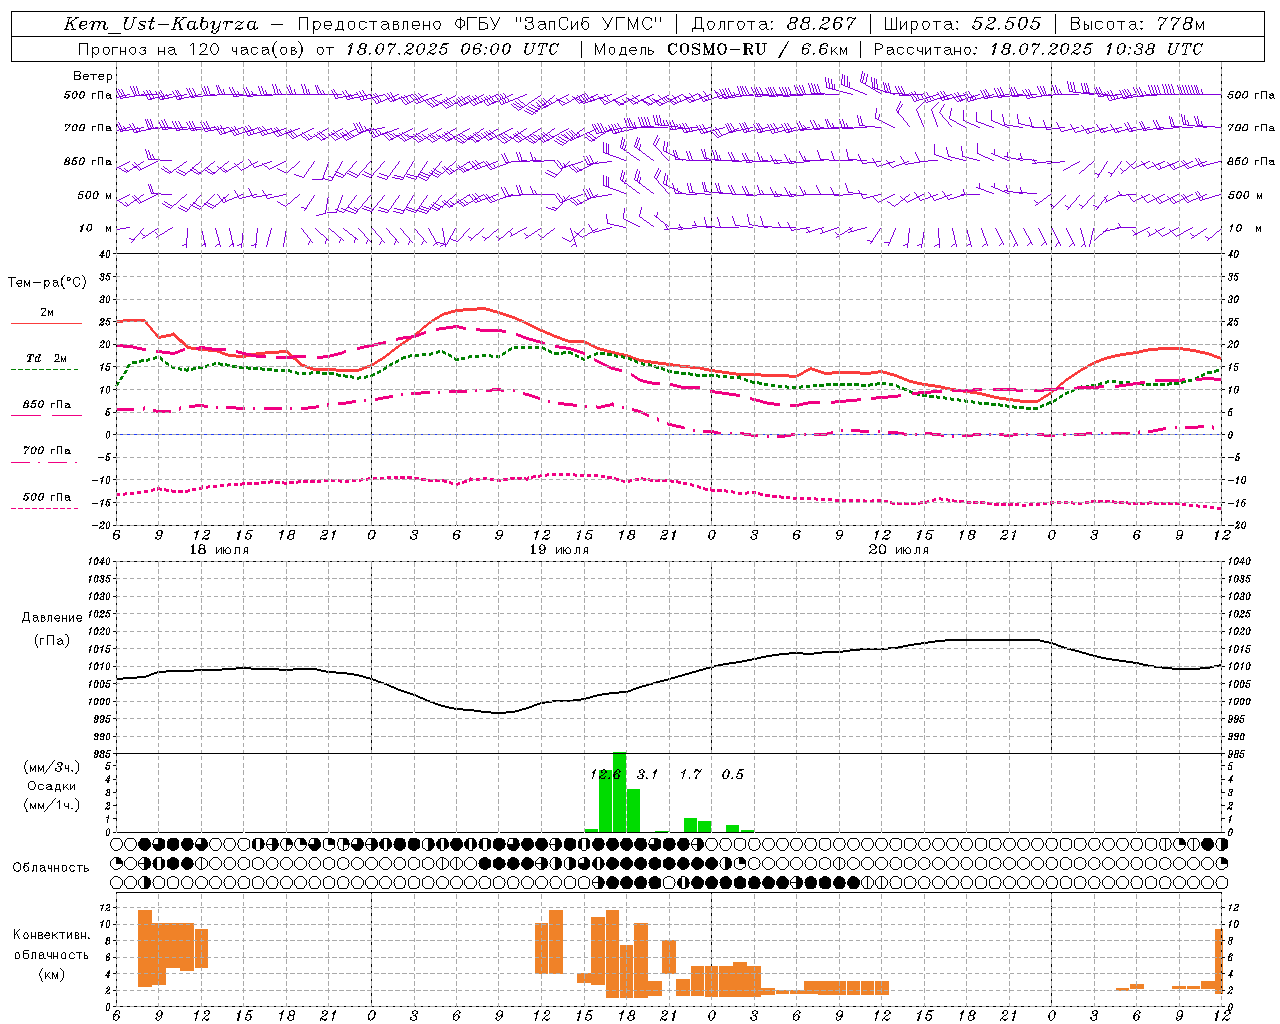Screen dimensions: 1280x1024
Task: Click the 12.6 precipitation total value
Action: [605, 774]
